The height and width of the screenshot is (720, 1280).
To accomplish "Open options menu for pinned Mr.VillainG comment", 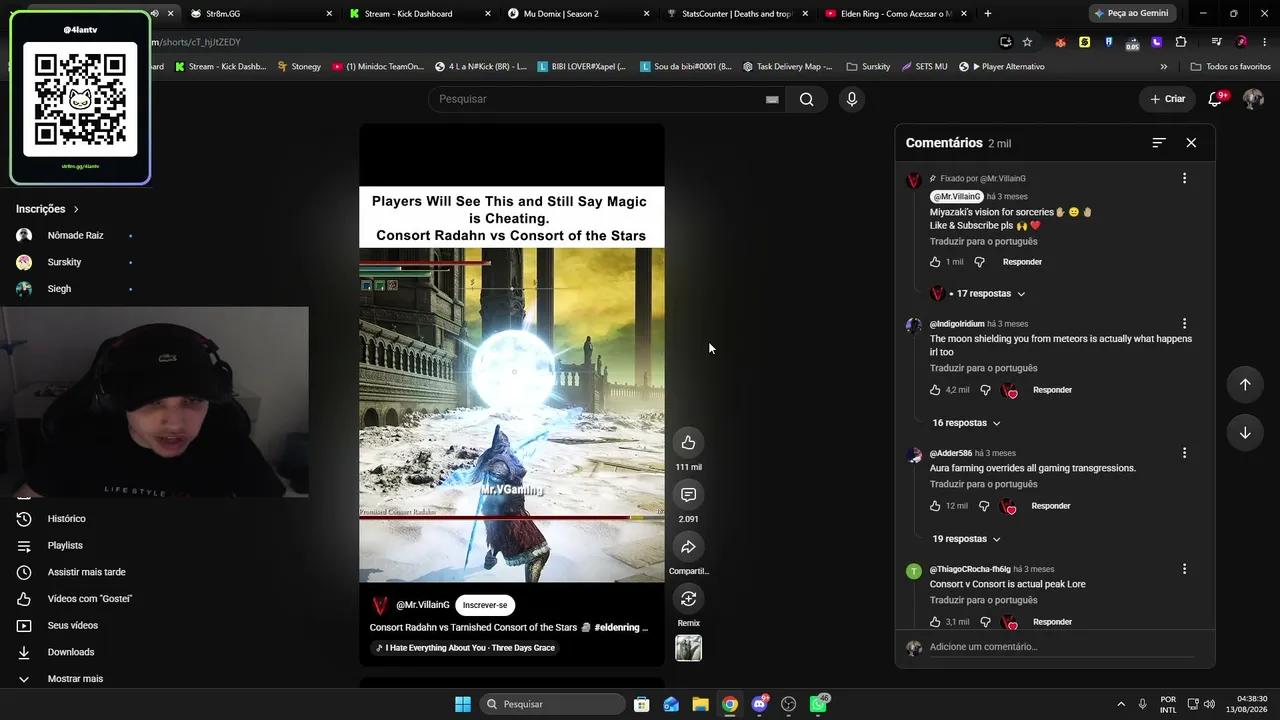I will click(x=1185, y=178).
